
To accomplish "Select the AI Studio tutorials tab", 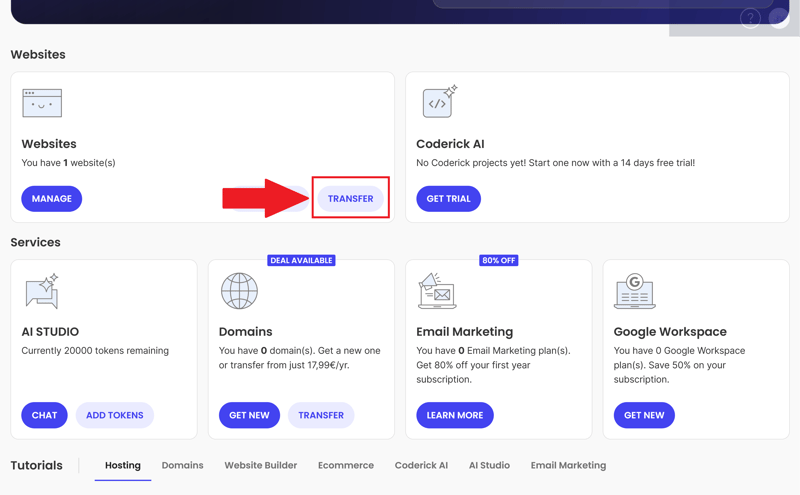I will pyautogui.click(x=489, y=465).
